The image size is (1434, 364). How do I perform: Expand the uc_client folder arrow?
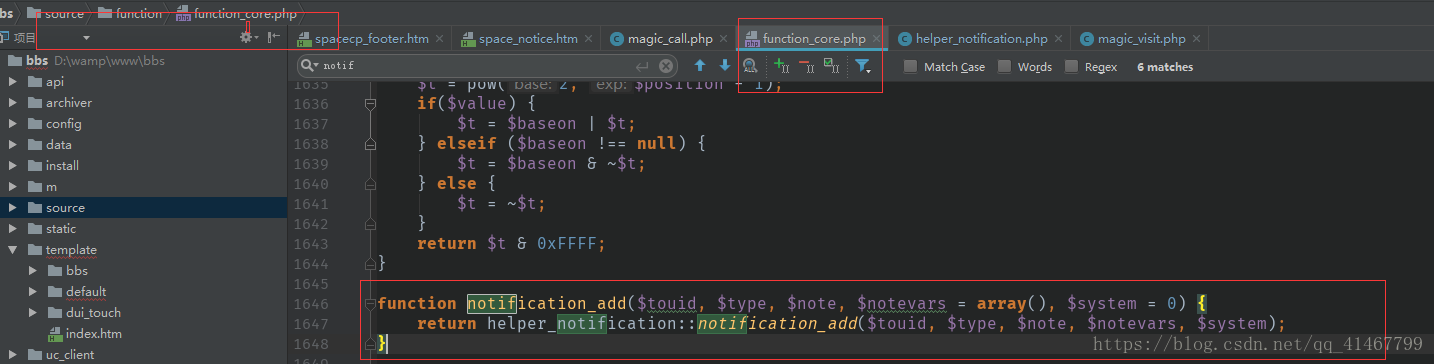13,355
